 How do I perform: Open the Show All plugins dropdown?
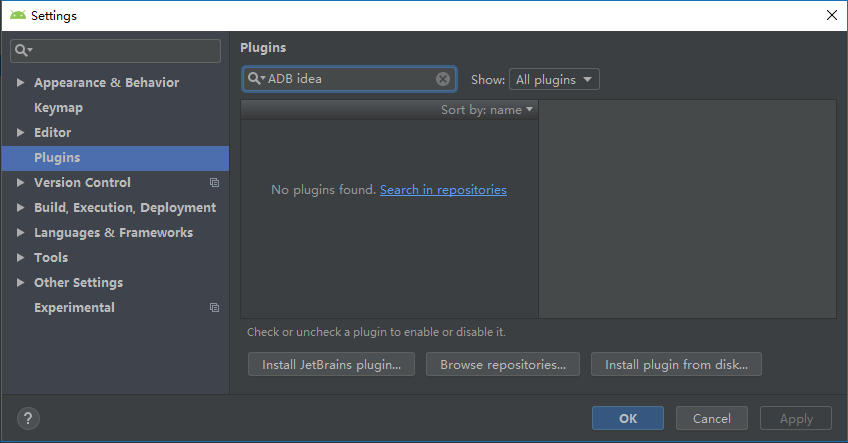[x=554, y=79]
